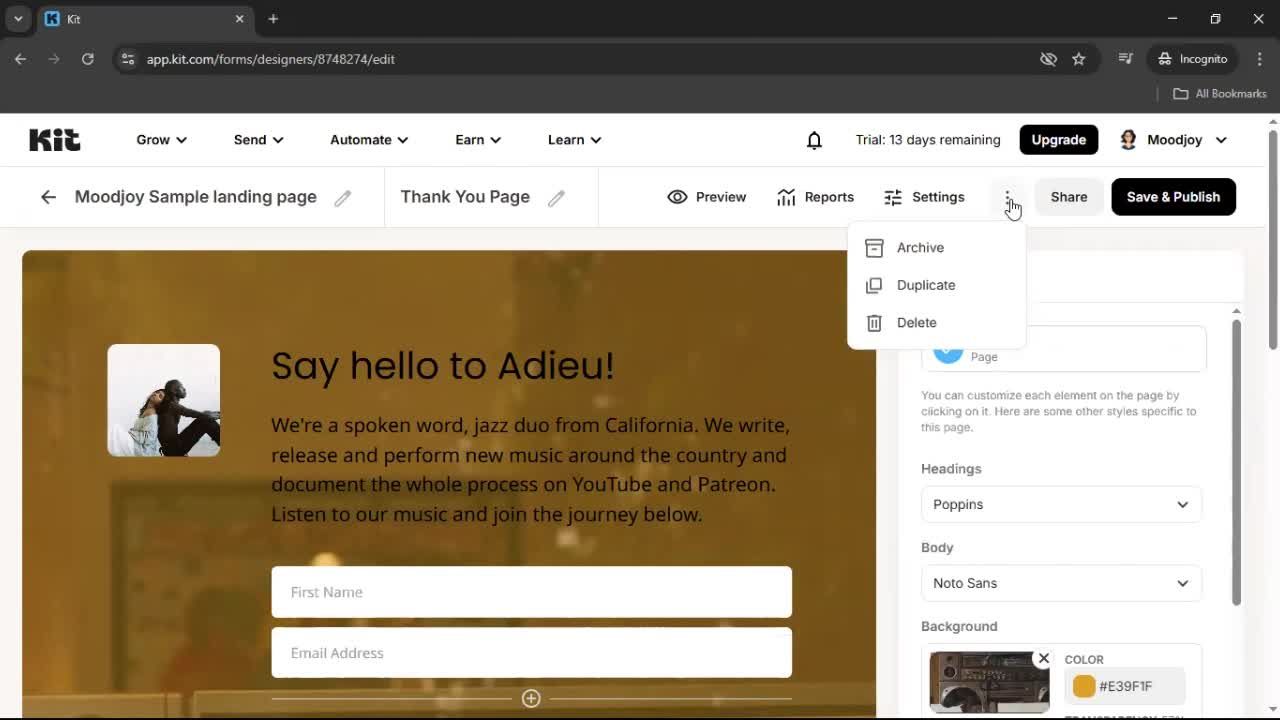Open the three-dot overflow menu icon
The height and width of the screenshot is (720, 1280).
[x=1008, y=197]
